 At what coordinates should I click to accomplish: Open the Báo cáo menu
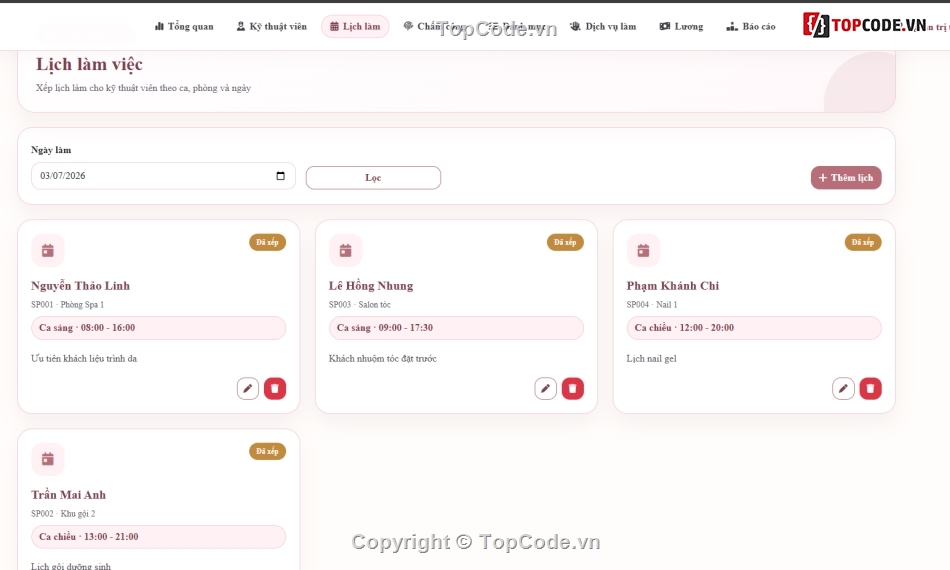pyautogui.click(x=751, y=27)
